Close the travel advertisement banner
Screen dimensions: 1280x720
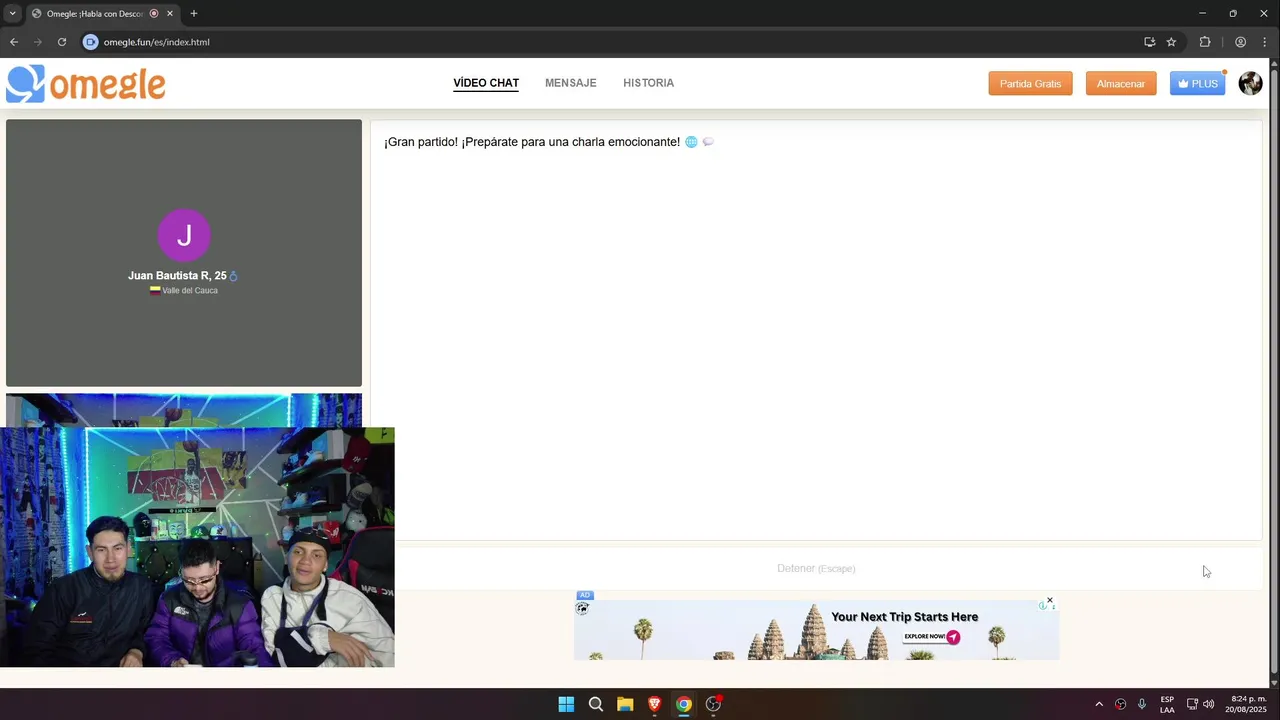coord(1049,600)
